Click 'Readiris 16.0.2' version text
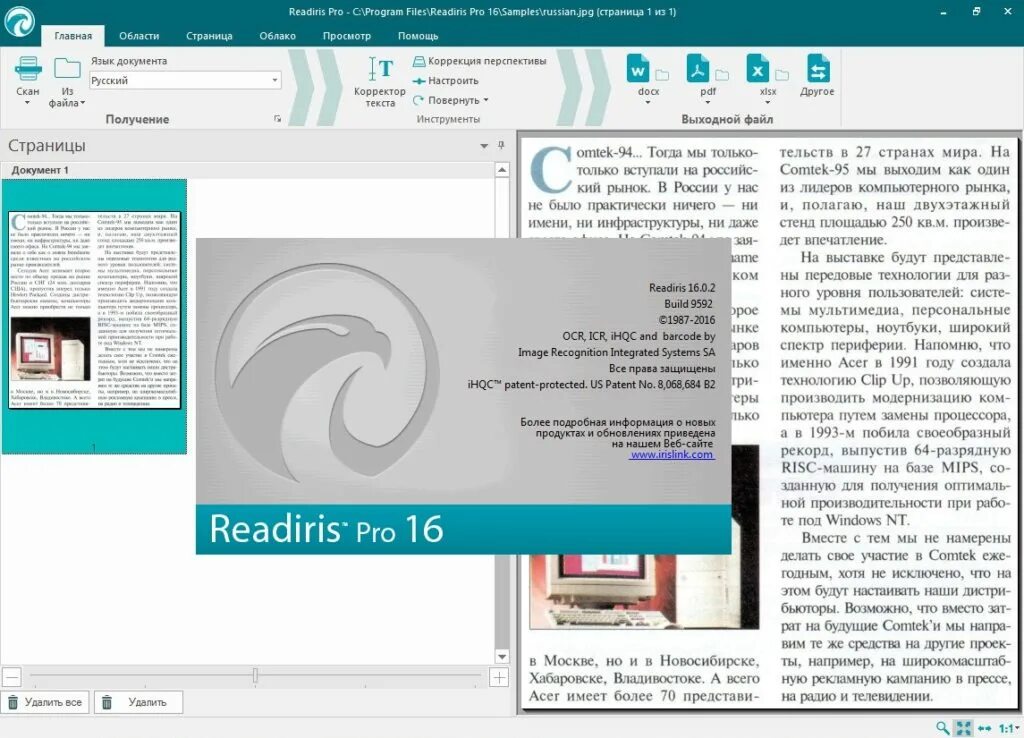Image resolution: width=1024 pixels, height=738 pixels. click(682, 287)
